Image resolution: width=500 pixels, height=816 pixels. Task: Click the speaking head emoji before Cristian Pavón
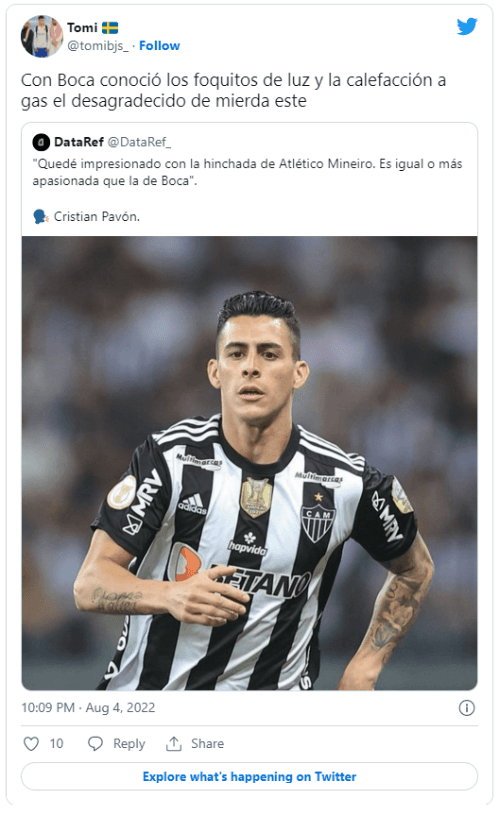(x=40, y=216)
